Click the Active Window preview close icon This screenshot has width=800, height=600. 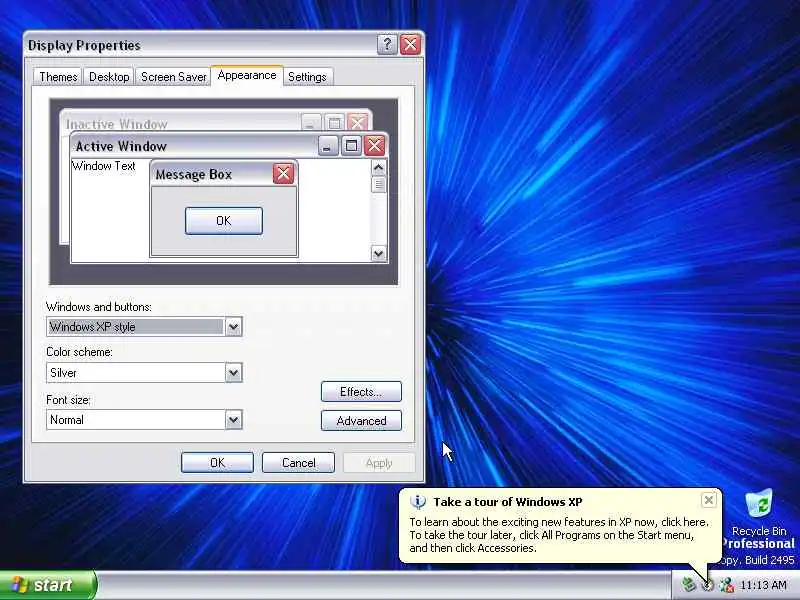tap(375, 146)
